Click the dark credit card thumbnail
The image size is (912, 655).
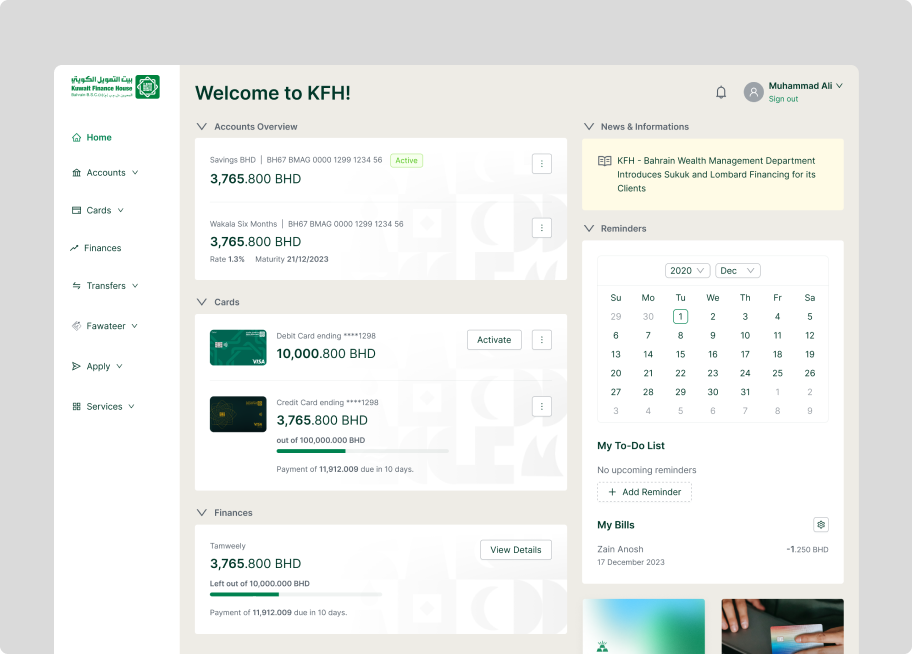coord(238,414)
